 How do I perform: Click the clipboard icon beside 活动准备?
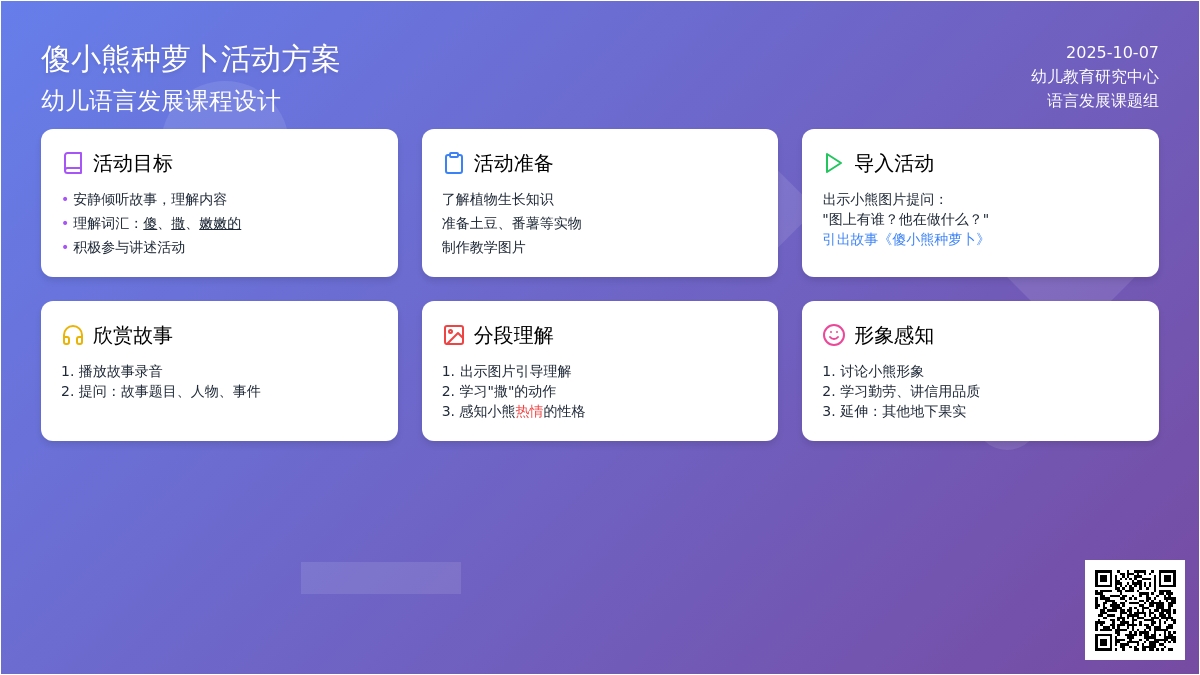click(x=454, y=163)
